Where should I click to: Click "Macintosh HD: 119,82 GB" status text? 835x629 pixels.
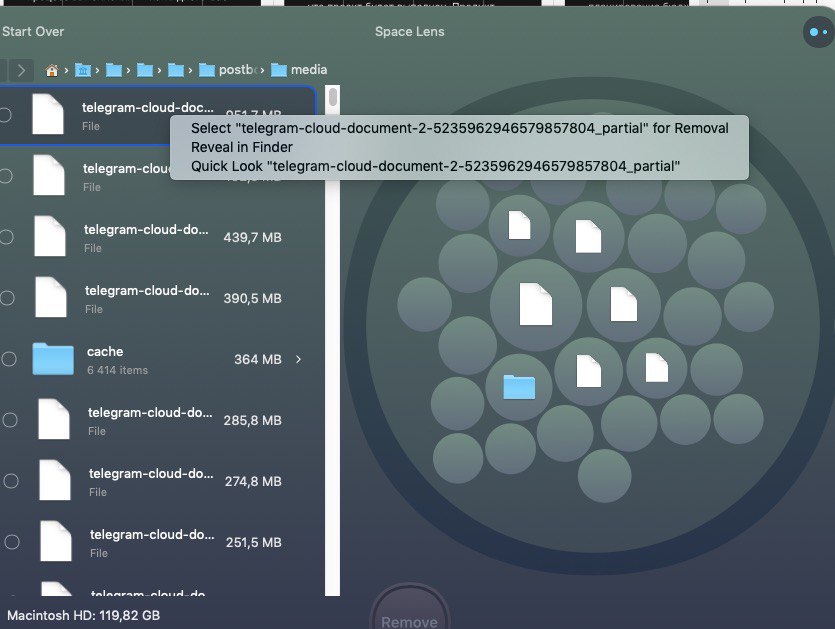[x=84, y=615]
